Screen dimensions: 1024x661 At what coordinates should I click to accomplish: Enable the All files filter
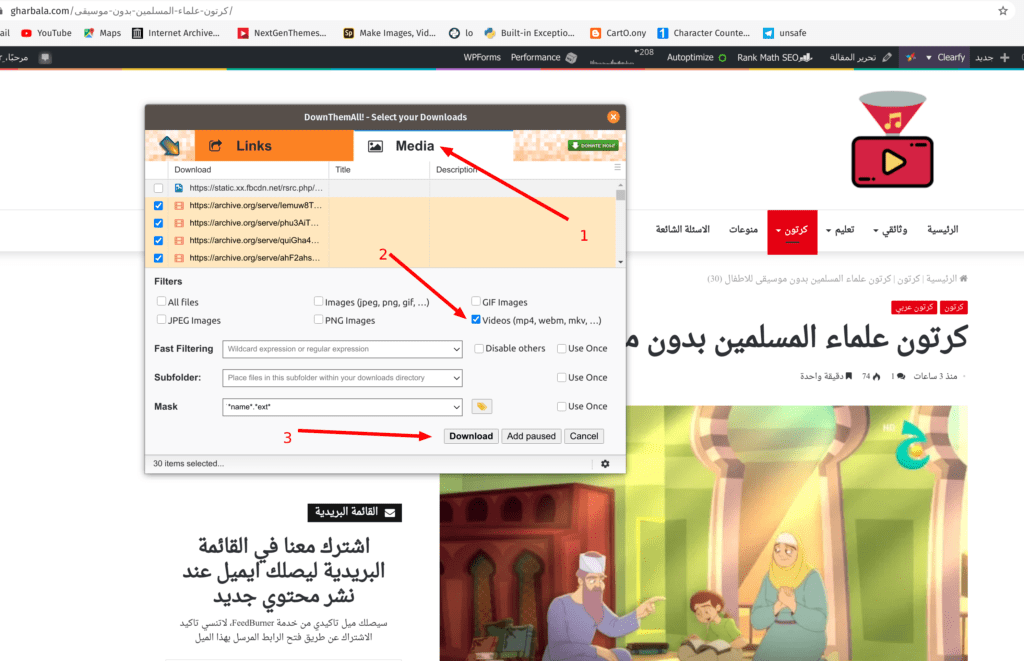pyautogui.click(x=160, y=301)
